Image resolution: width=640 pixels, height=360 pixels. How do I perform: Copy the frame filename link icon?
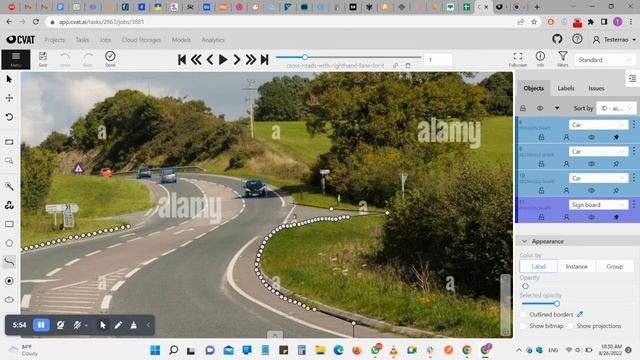(396, 65)
